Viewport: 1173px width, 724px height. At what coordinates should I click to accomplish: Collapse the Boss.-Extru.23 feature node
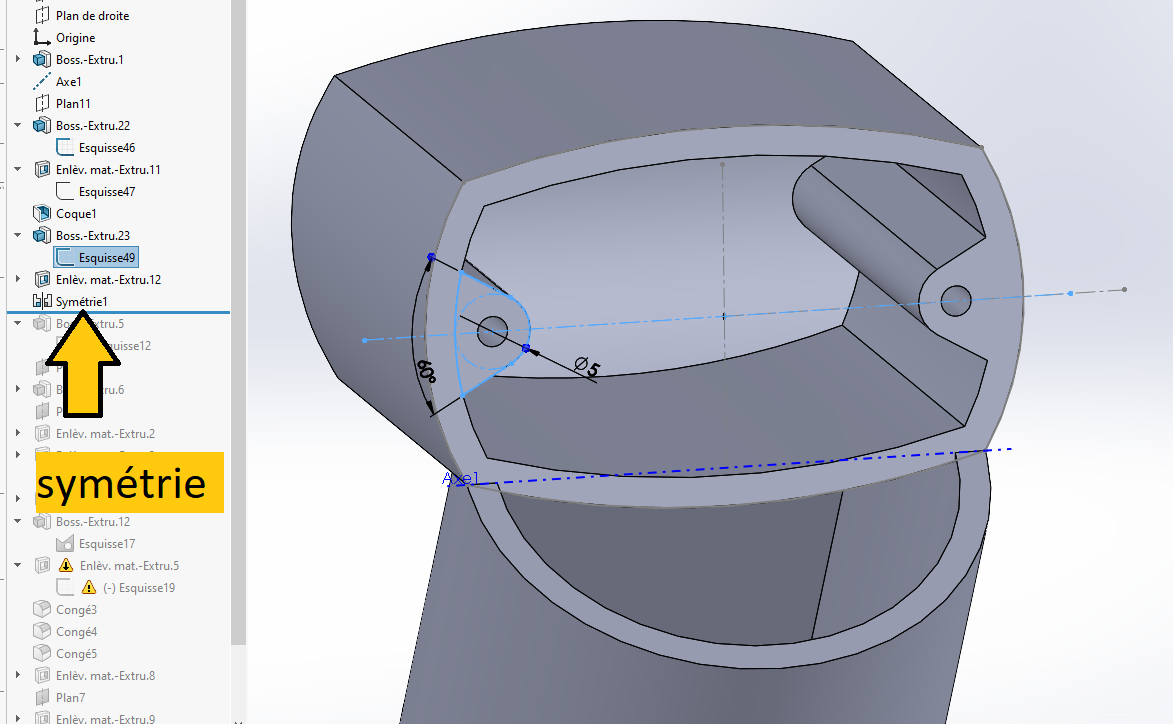click(x=18, y=235)
